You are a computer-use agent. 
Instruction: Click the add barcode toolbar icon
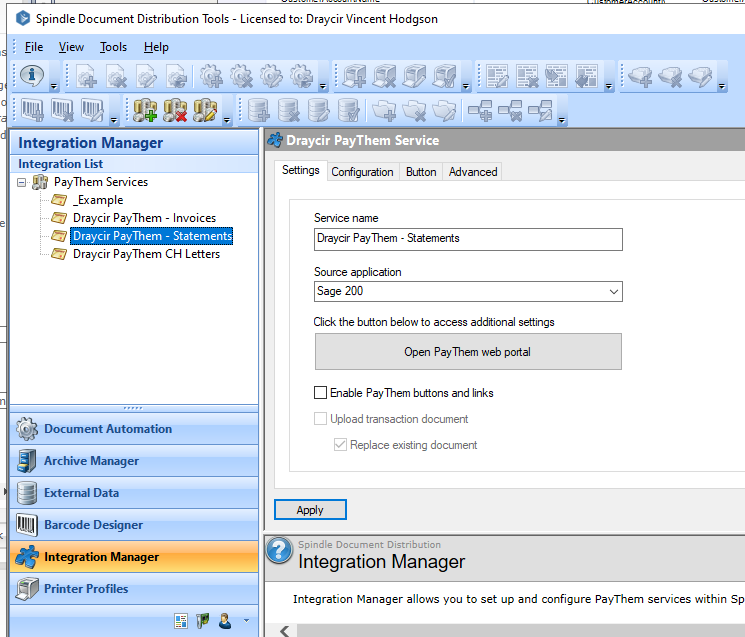[32, 110]
